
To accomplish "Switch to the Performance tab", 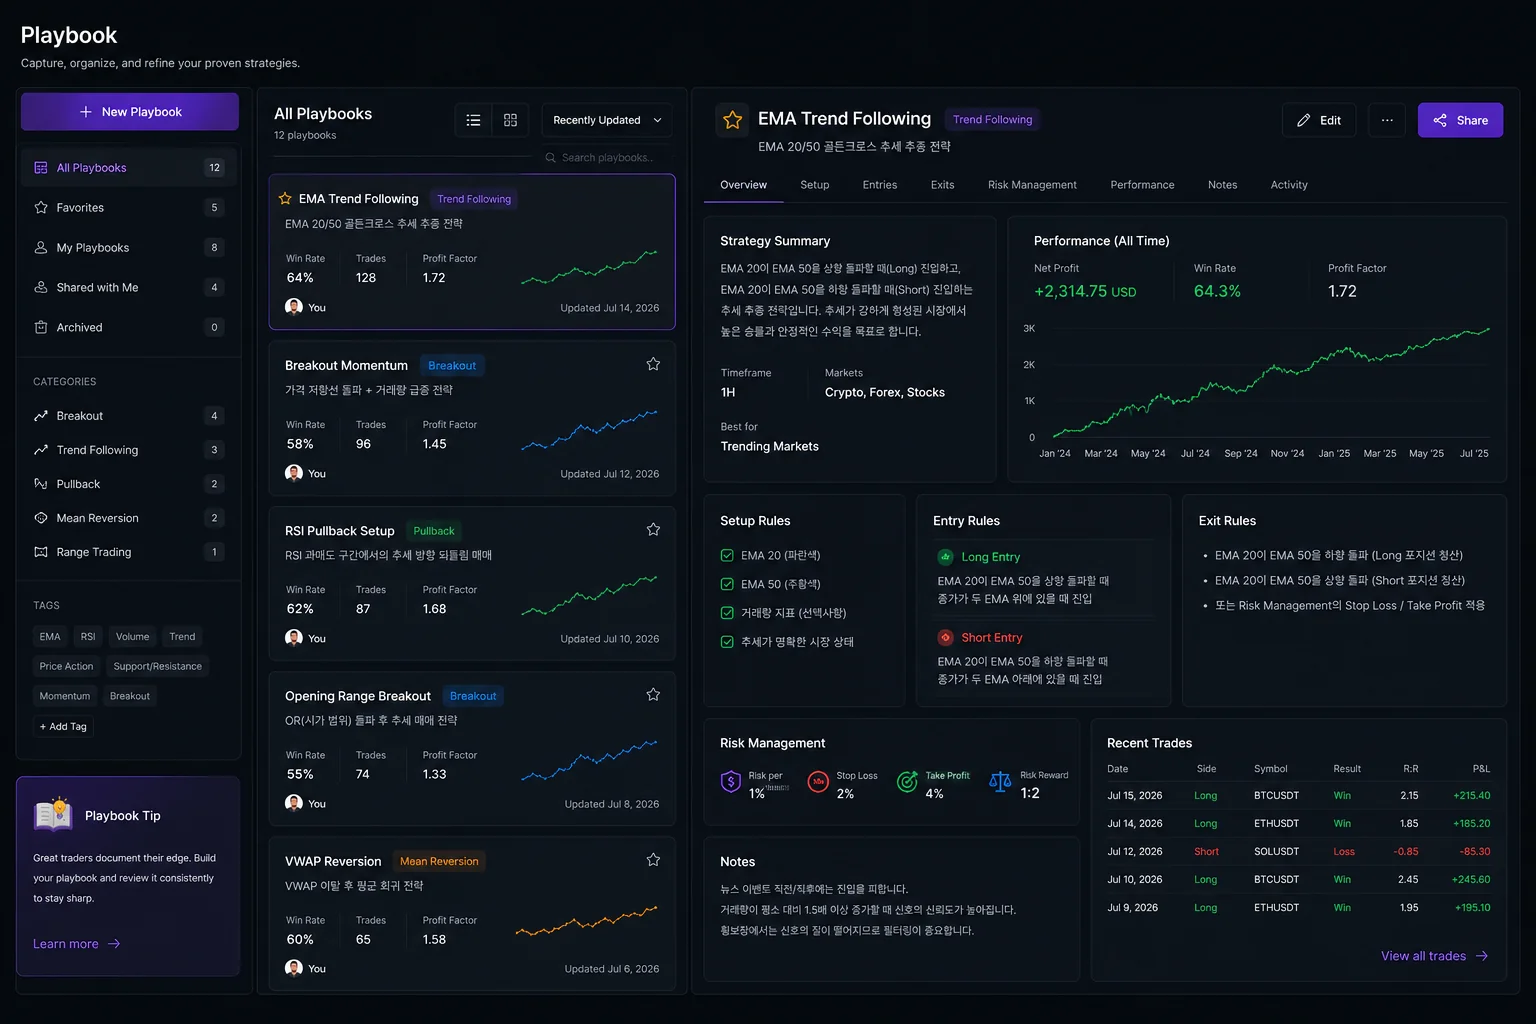I will tap(1142, 185).
